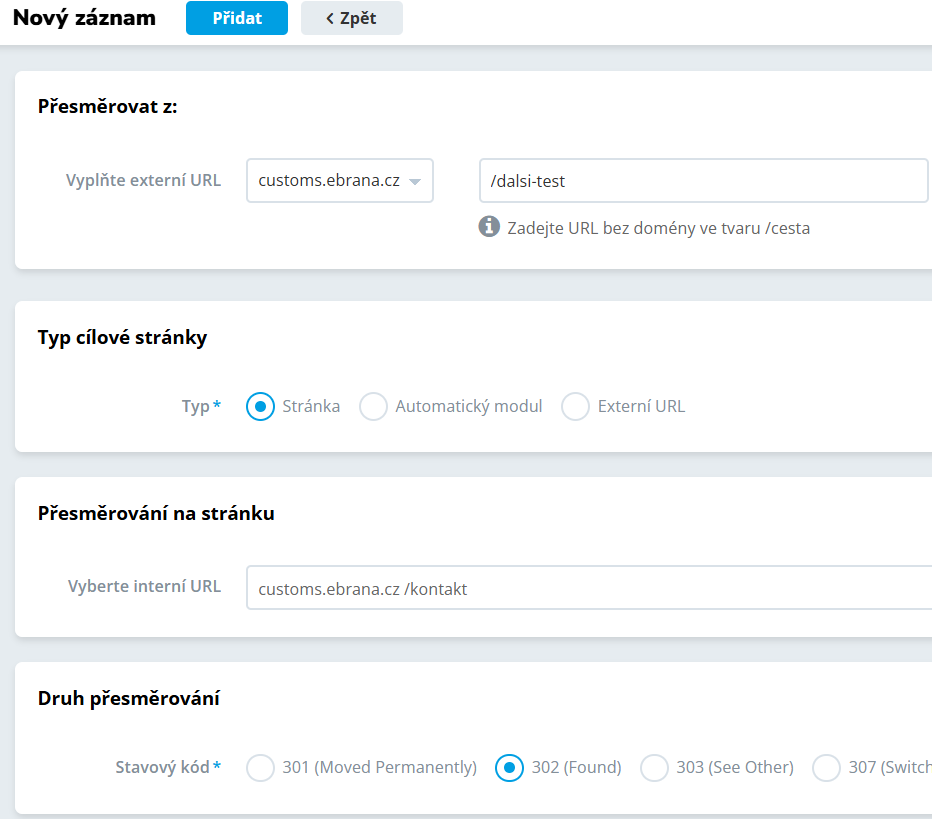Click the Vyberte interní URL label

tap(144, 587)
